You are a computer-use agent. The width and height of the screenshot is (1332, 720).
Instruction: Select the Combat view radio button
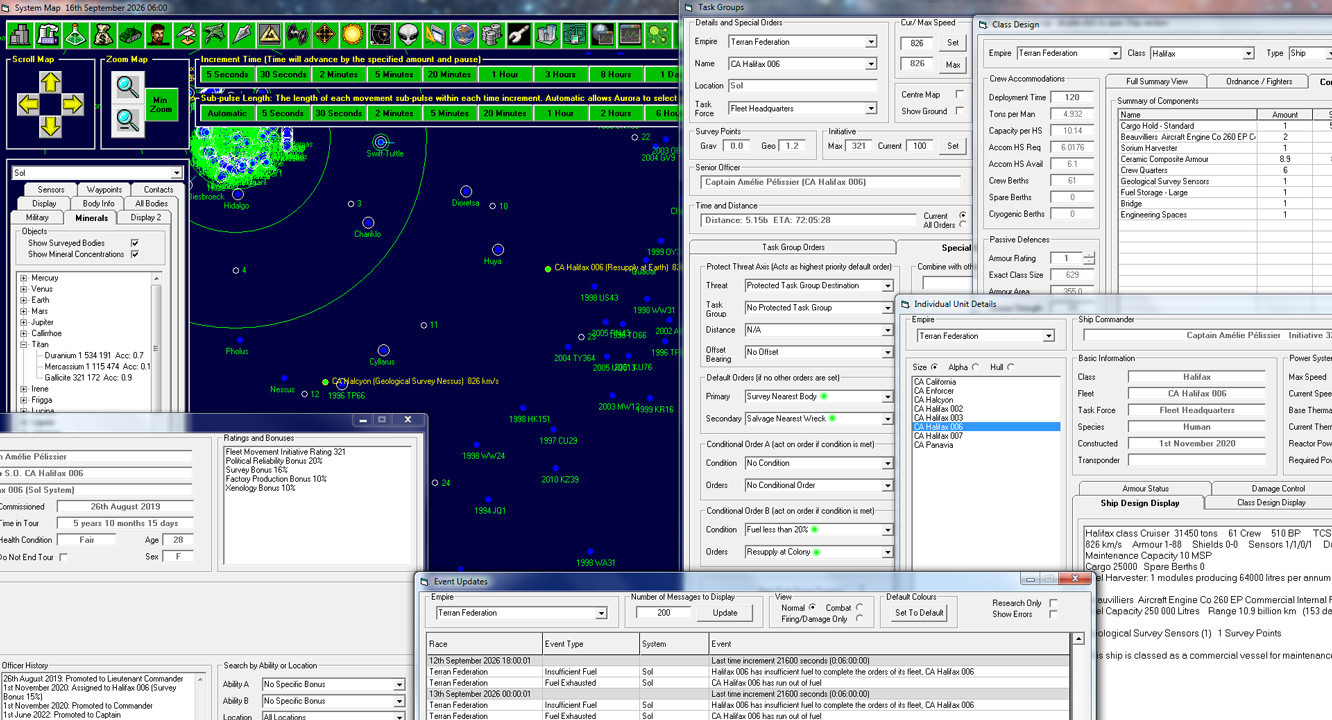(x=860, y=607)
